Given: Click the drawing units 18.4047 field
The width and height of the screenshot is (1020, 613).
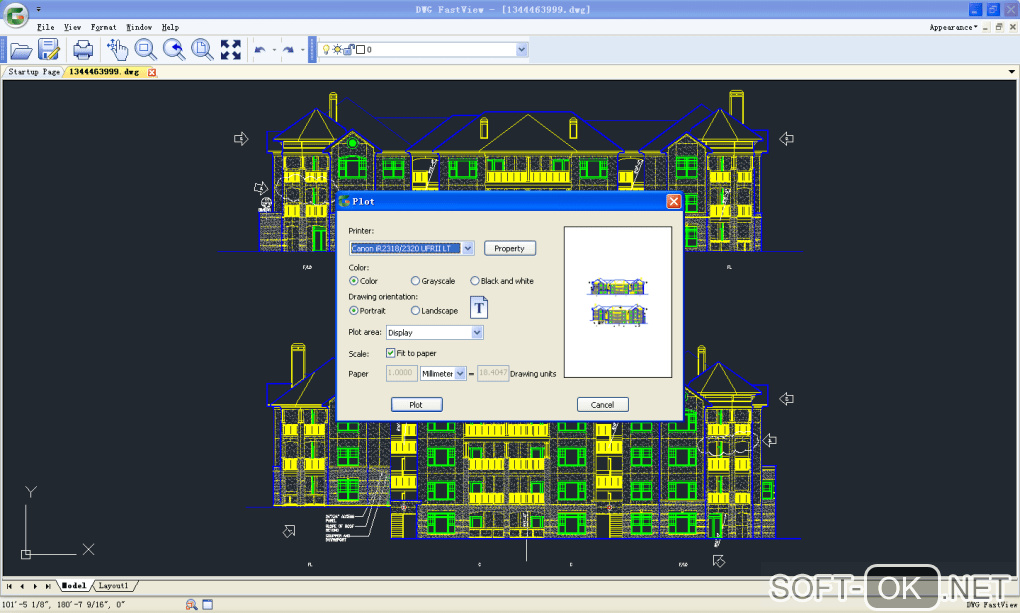Looking at the screenshot, I should 492,373.
